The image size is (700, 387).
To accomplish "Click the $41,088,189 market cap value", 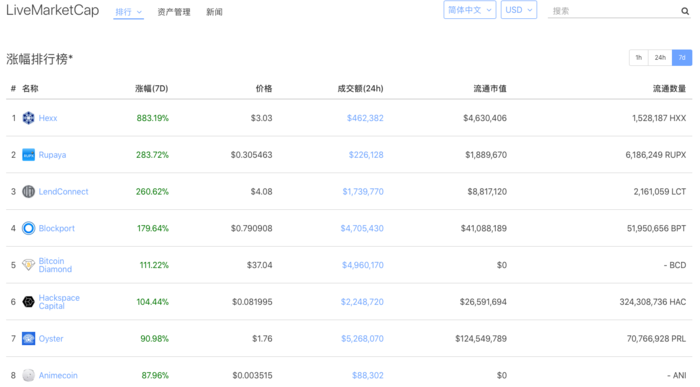I will point(484,228).
